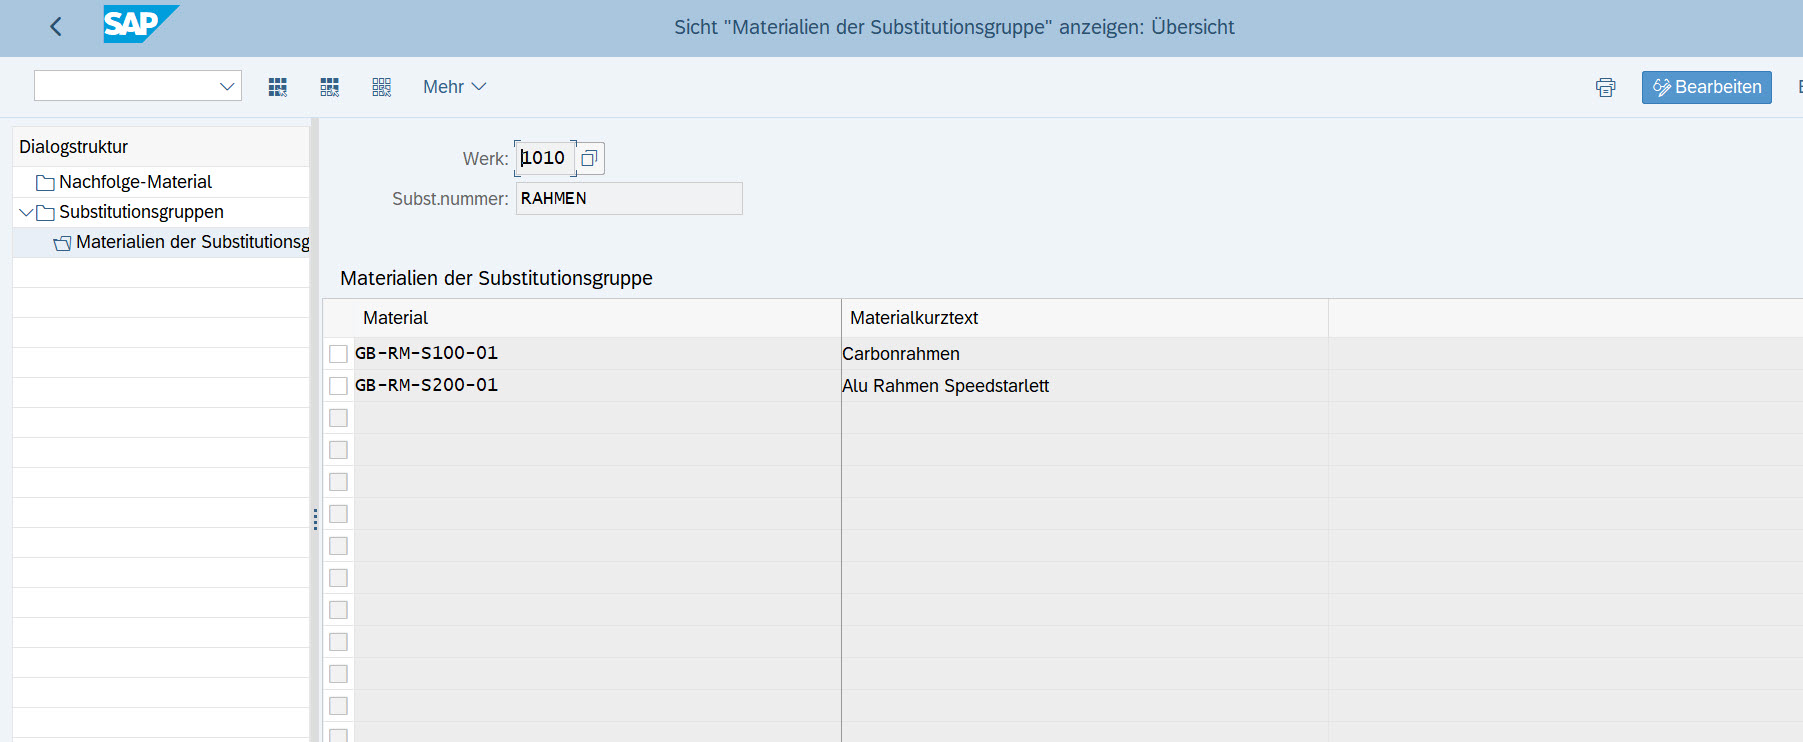
Task: Open Materialien der Substitutionsgruppe tree item
Action: tap(191, 242)
